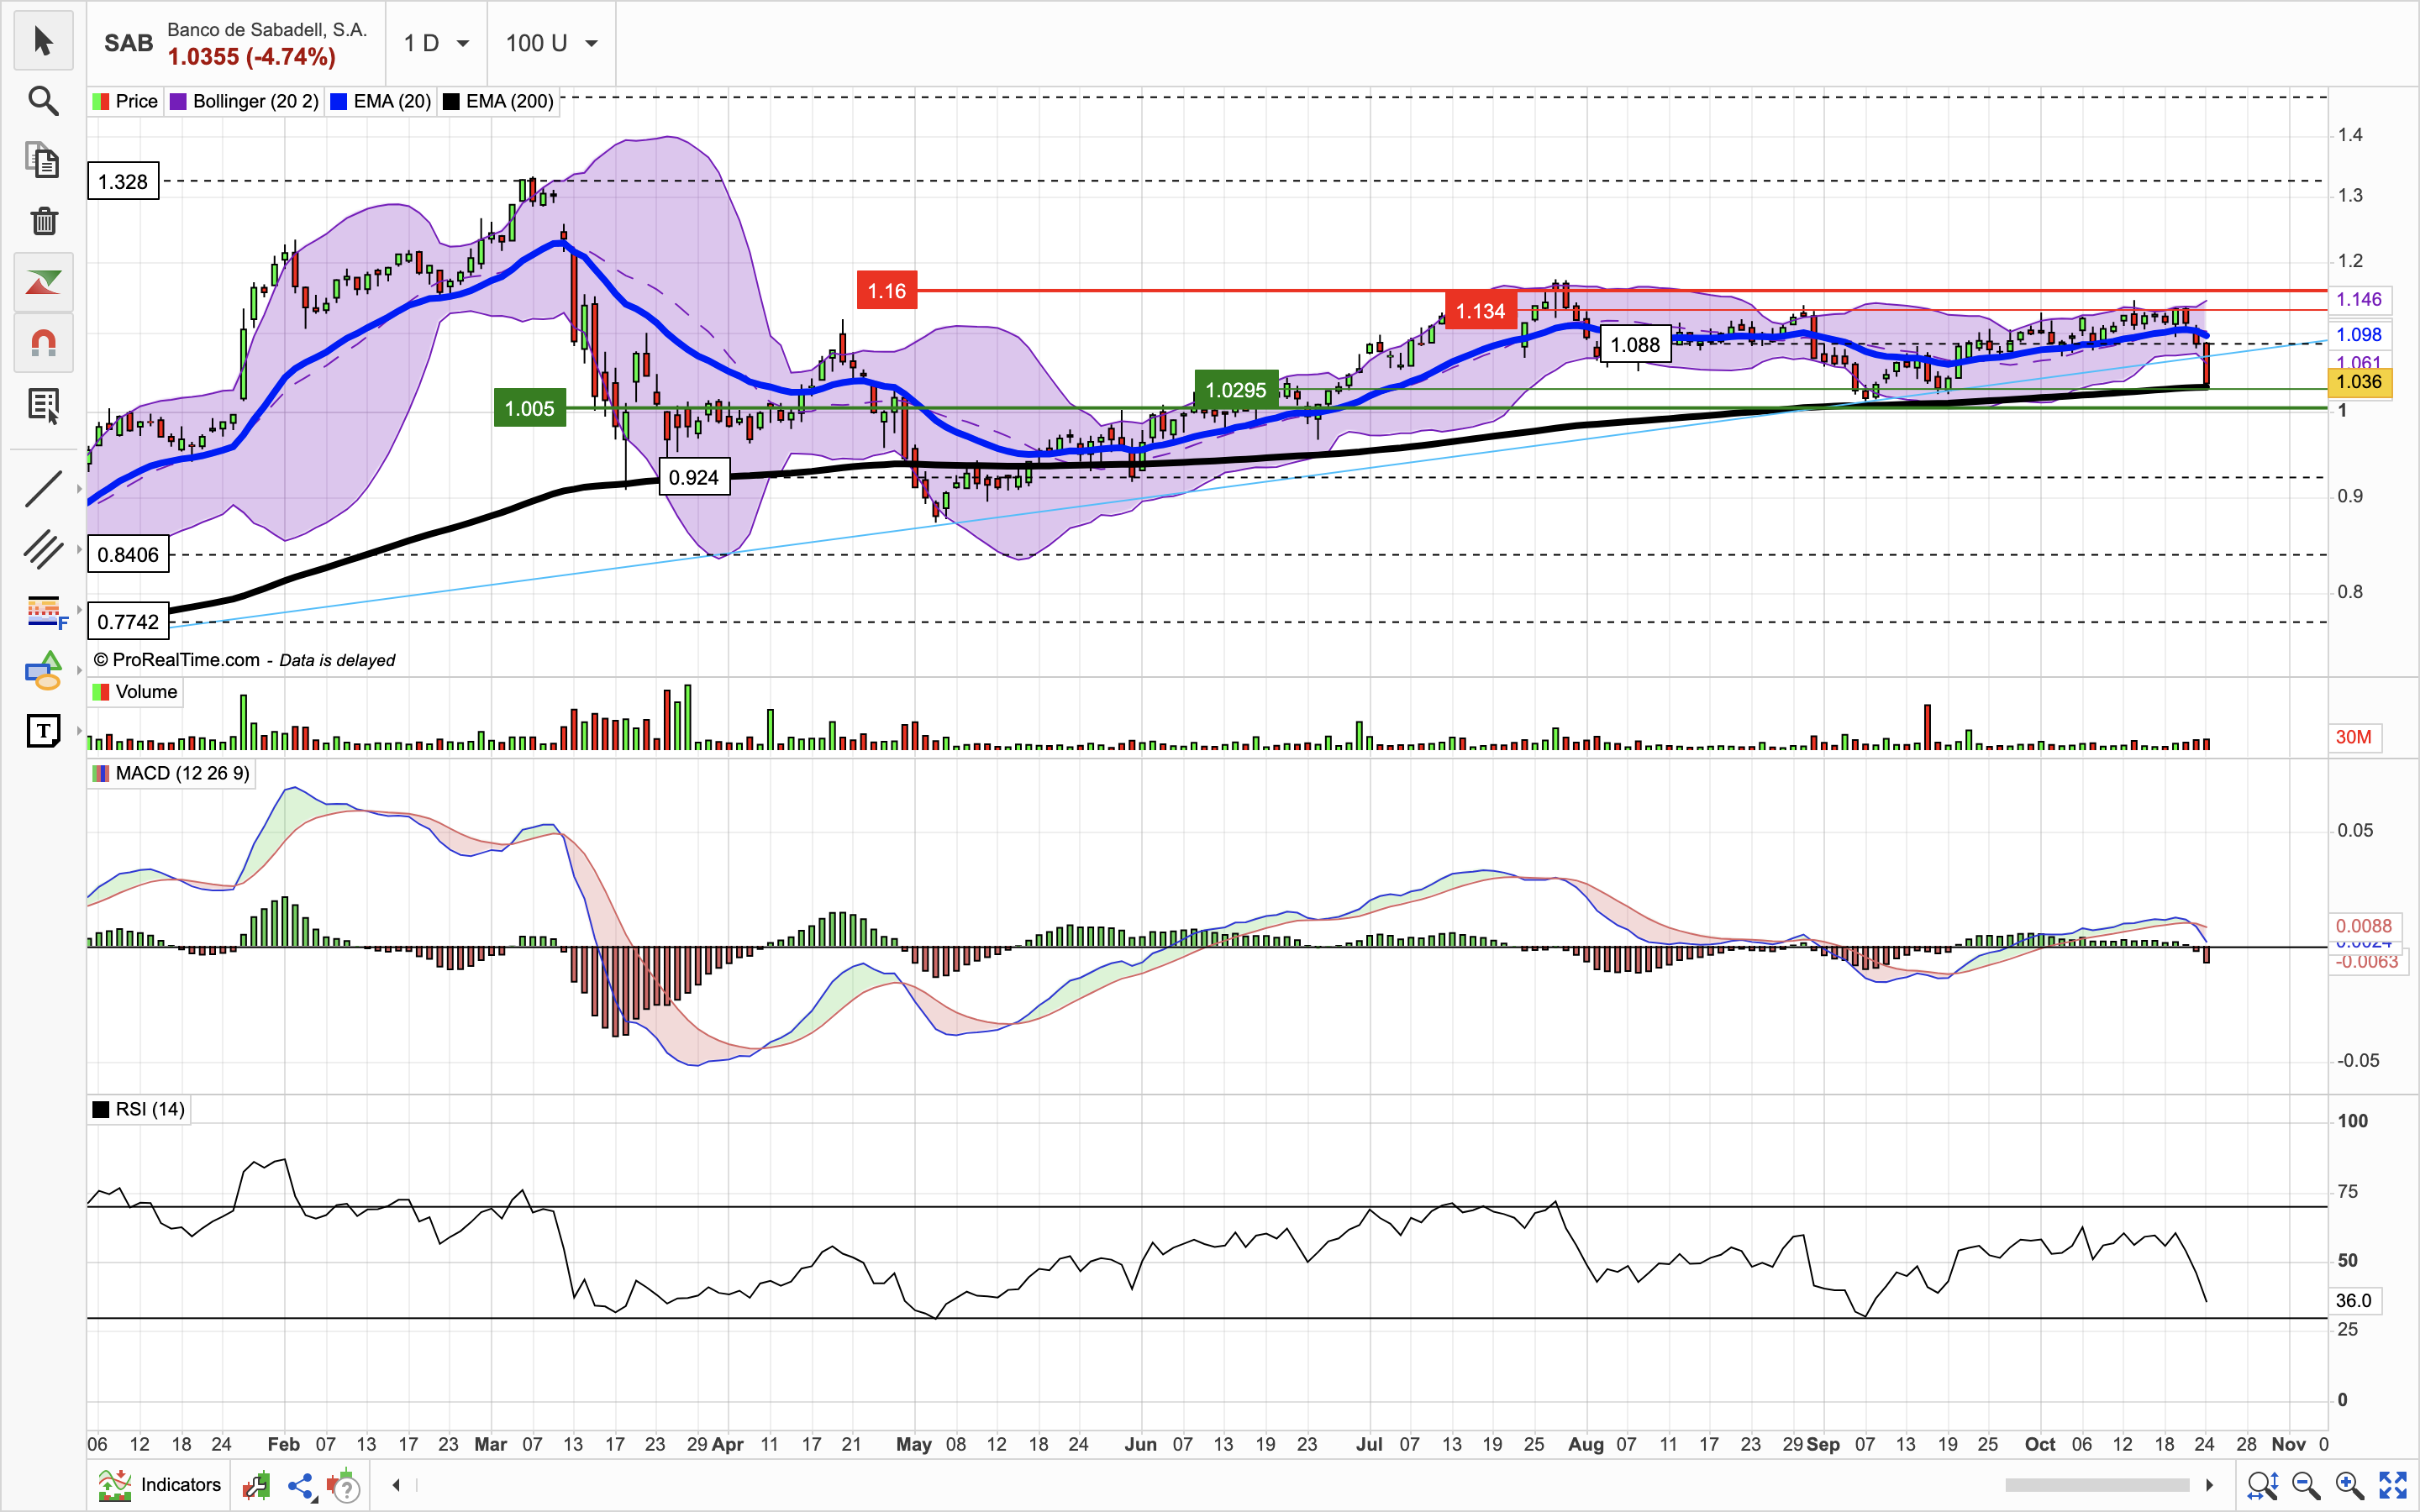Open the 100 U units dropdown
Viewport: 2420px width, 1512px height.
point(551,43)
